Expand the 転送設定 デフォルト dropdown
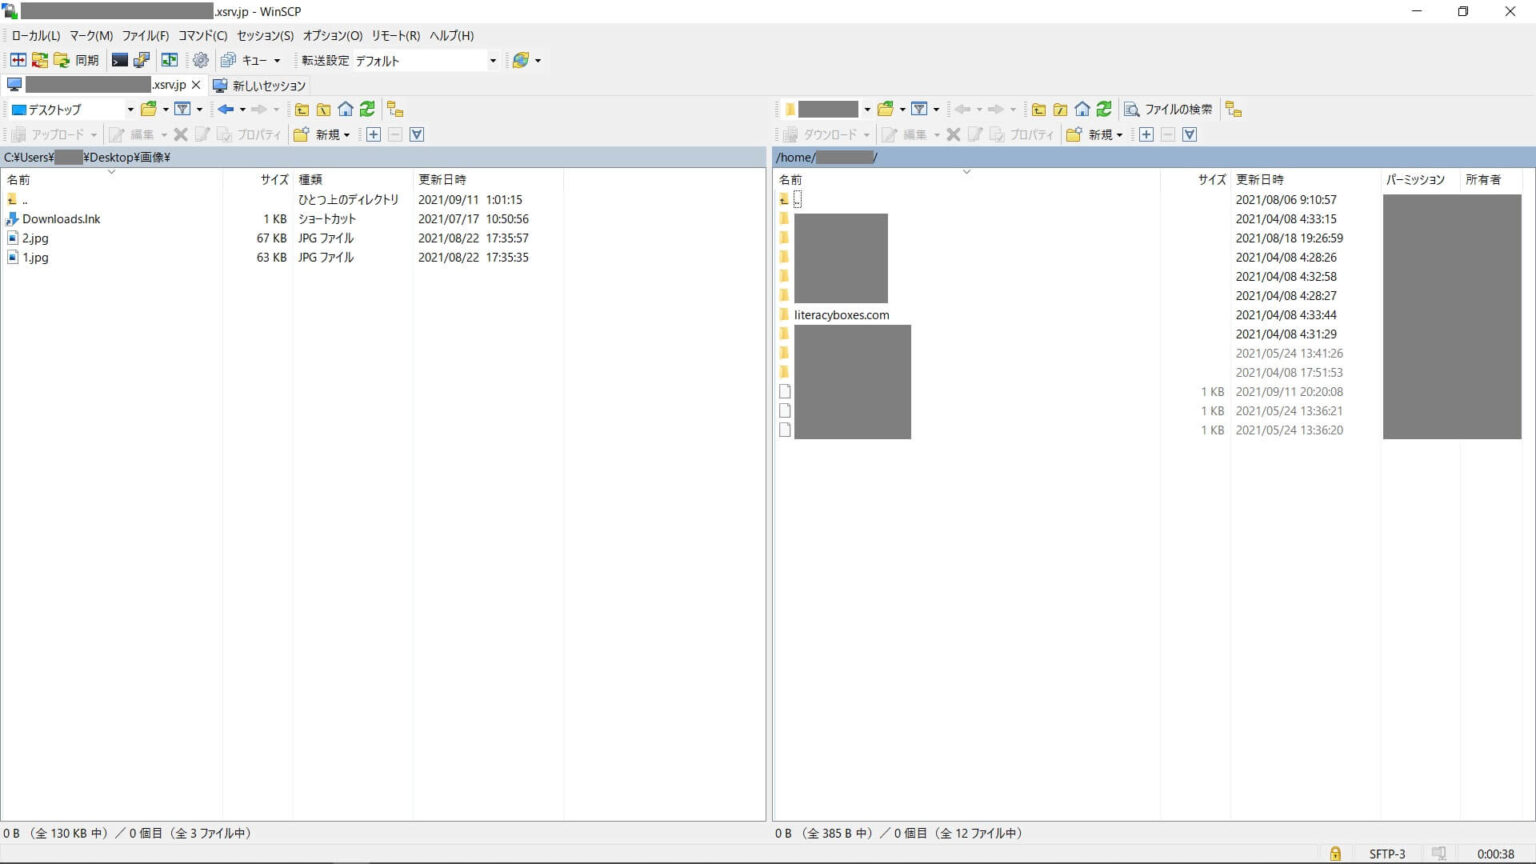 click(492, 60)
